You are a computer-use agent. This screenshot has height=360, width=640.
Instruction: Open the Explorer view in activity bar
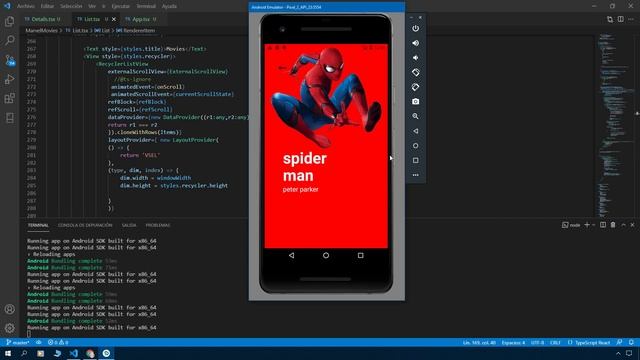[9, 21]
